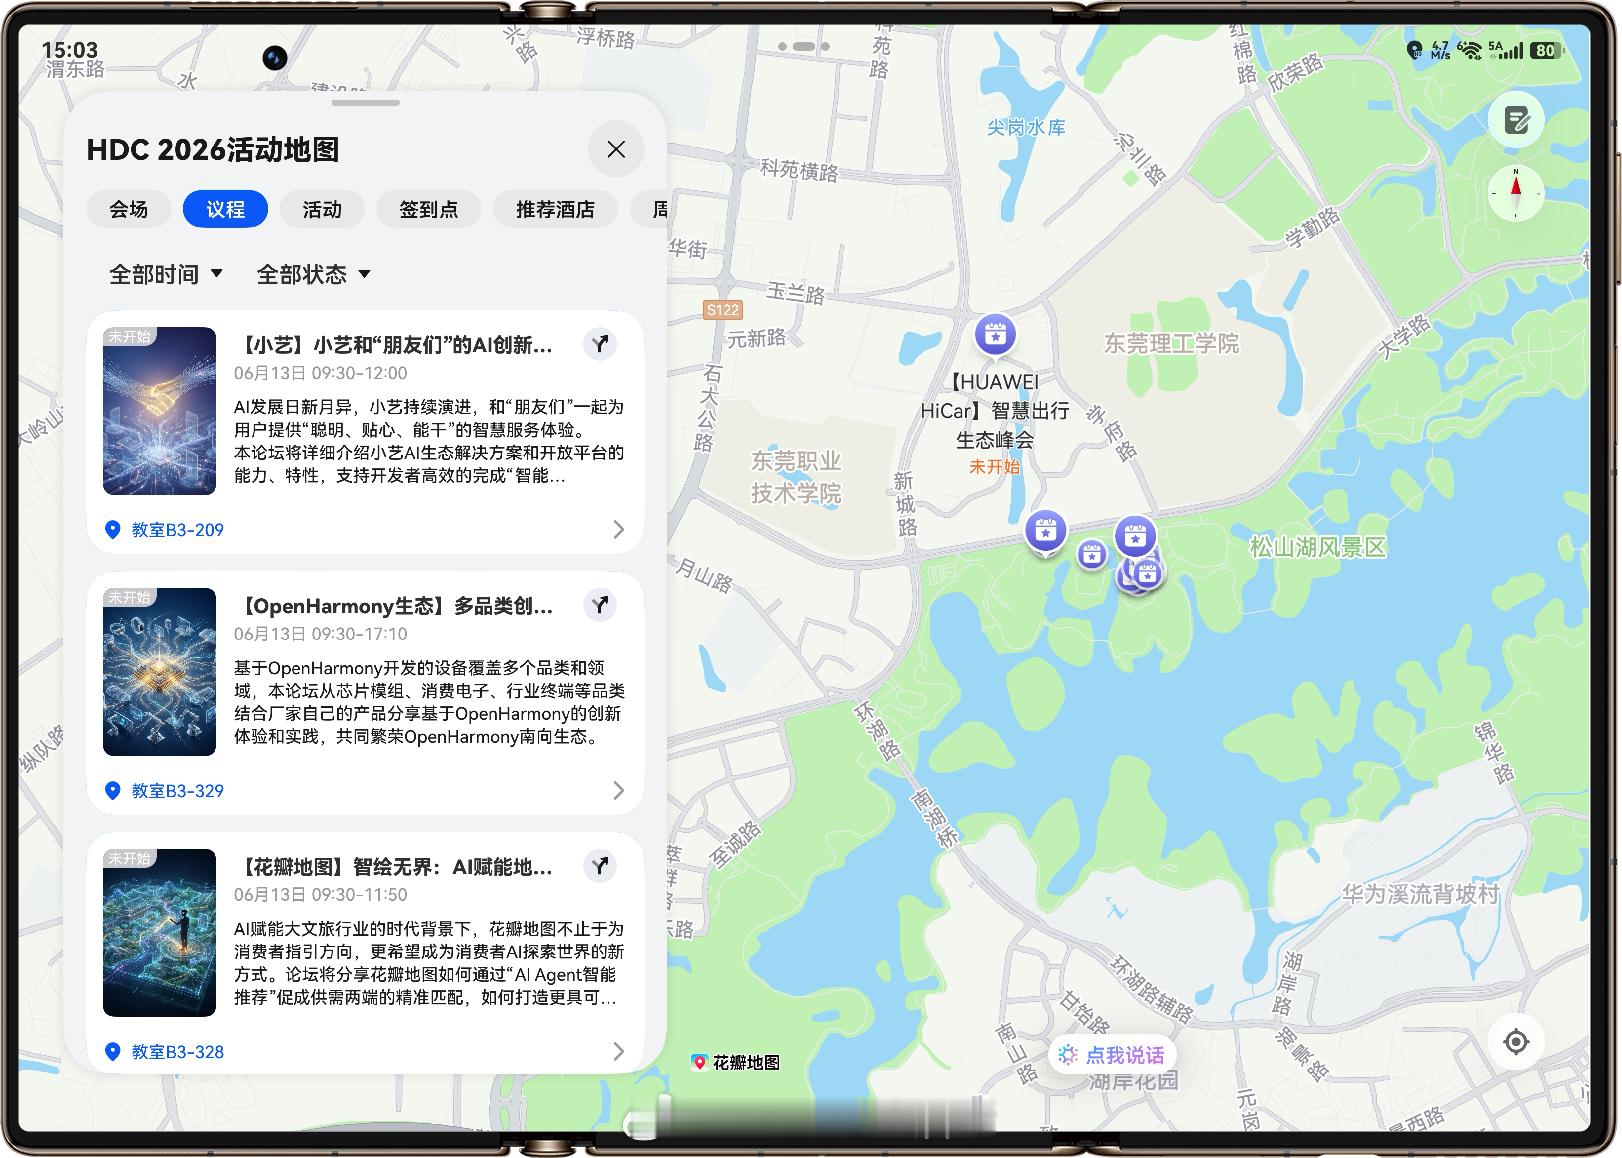This screenshot has height=1158, width=1622.
Task: Reset map orientation with the compass
Action: 1516,193
